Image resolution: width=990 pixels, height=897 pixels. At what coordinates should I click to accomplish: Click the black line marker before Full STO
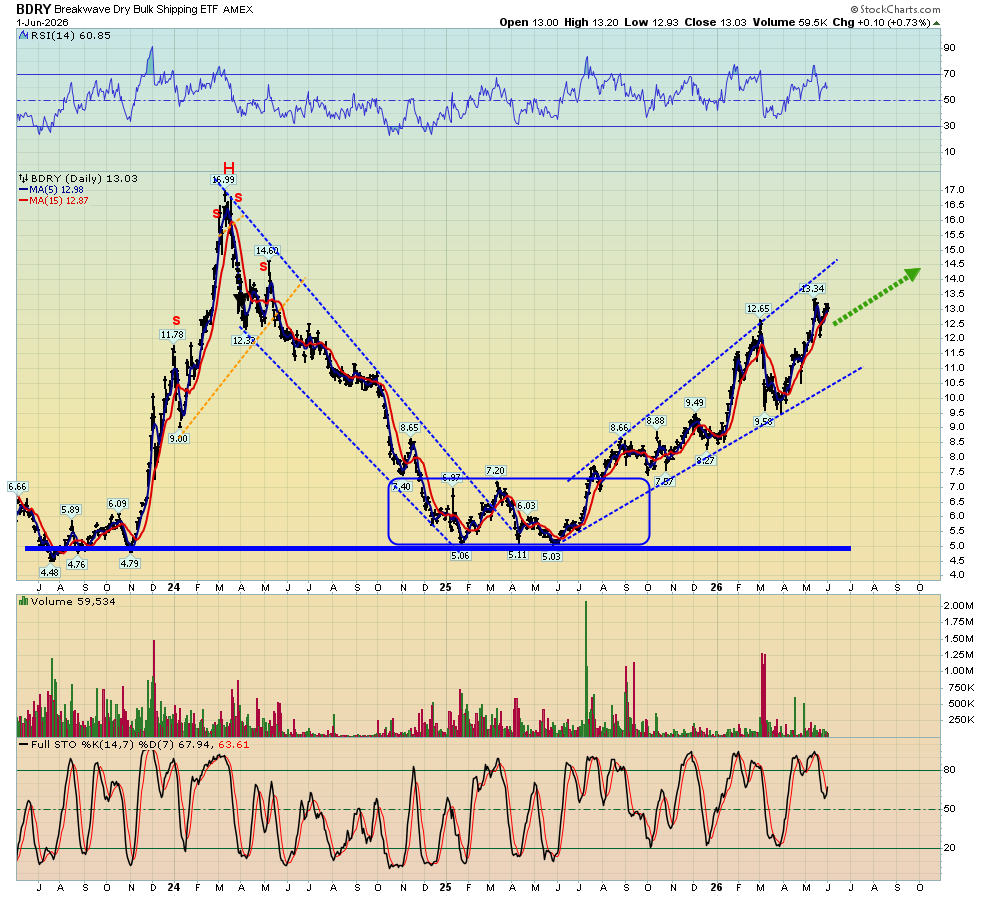(23, 745)
